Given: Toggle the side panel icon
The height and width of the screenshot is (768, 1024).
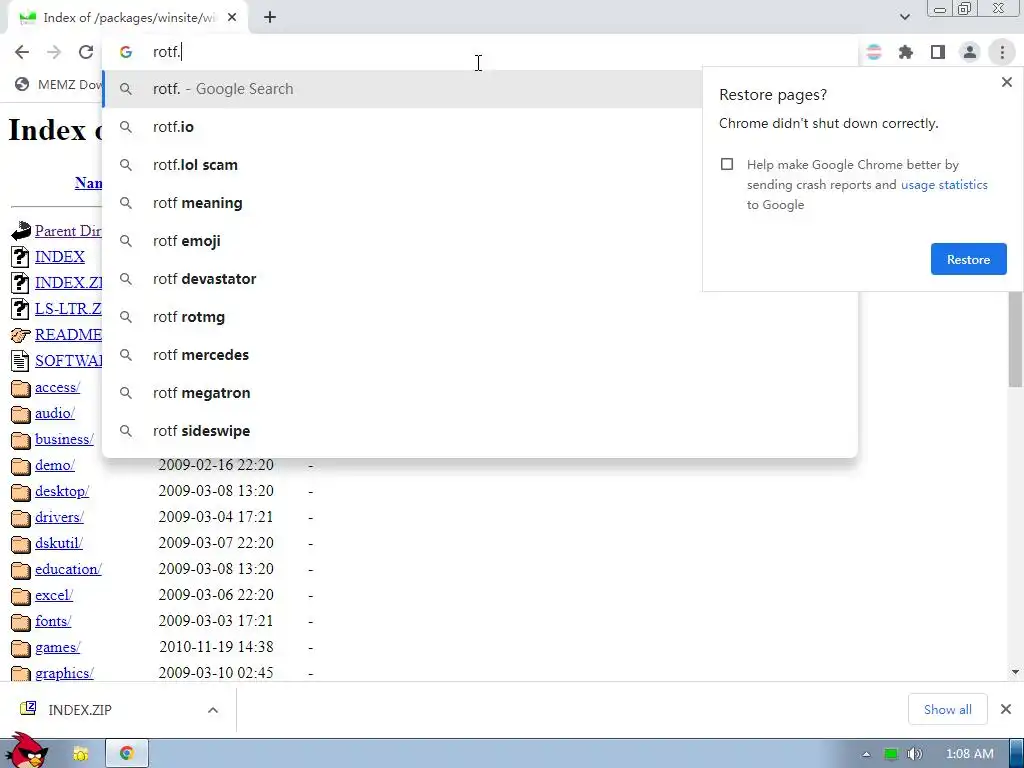Looking at the screenshot, I should tap(938, 52).
